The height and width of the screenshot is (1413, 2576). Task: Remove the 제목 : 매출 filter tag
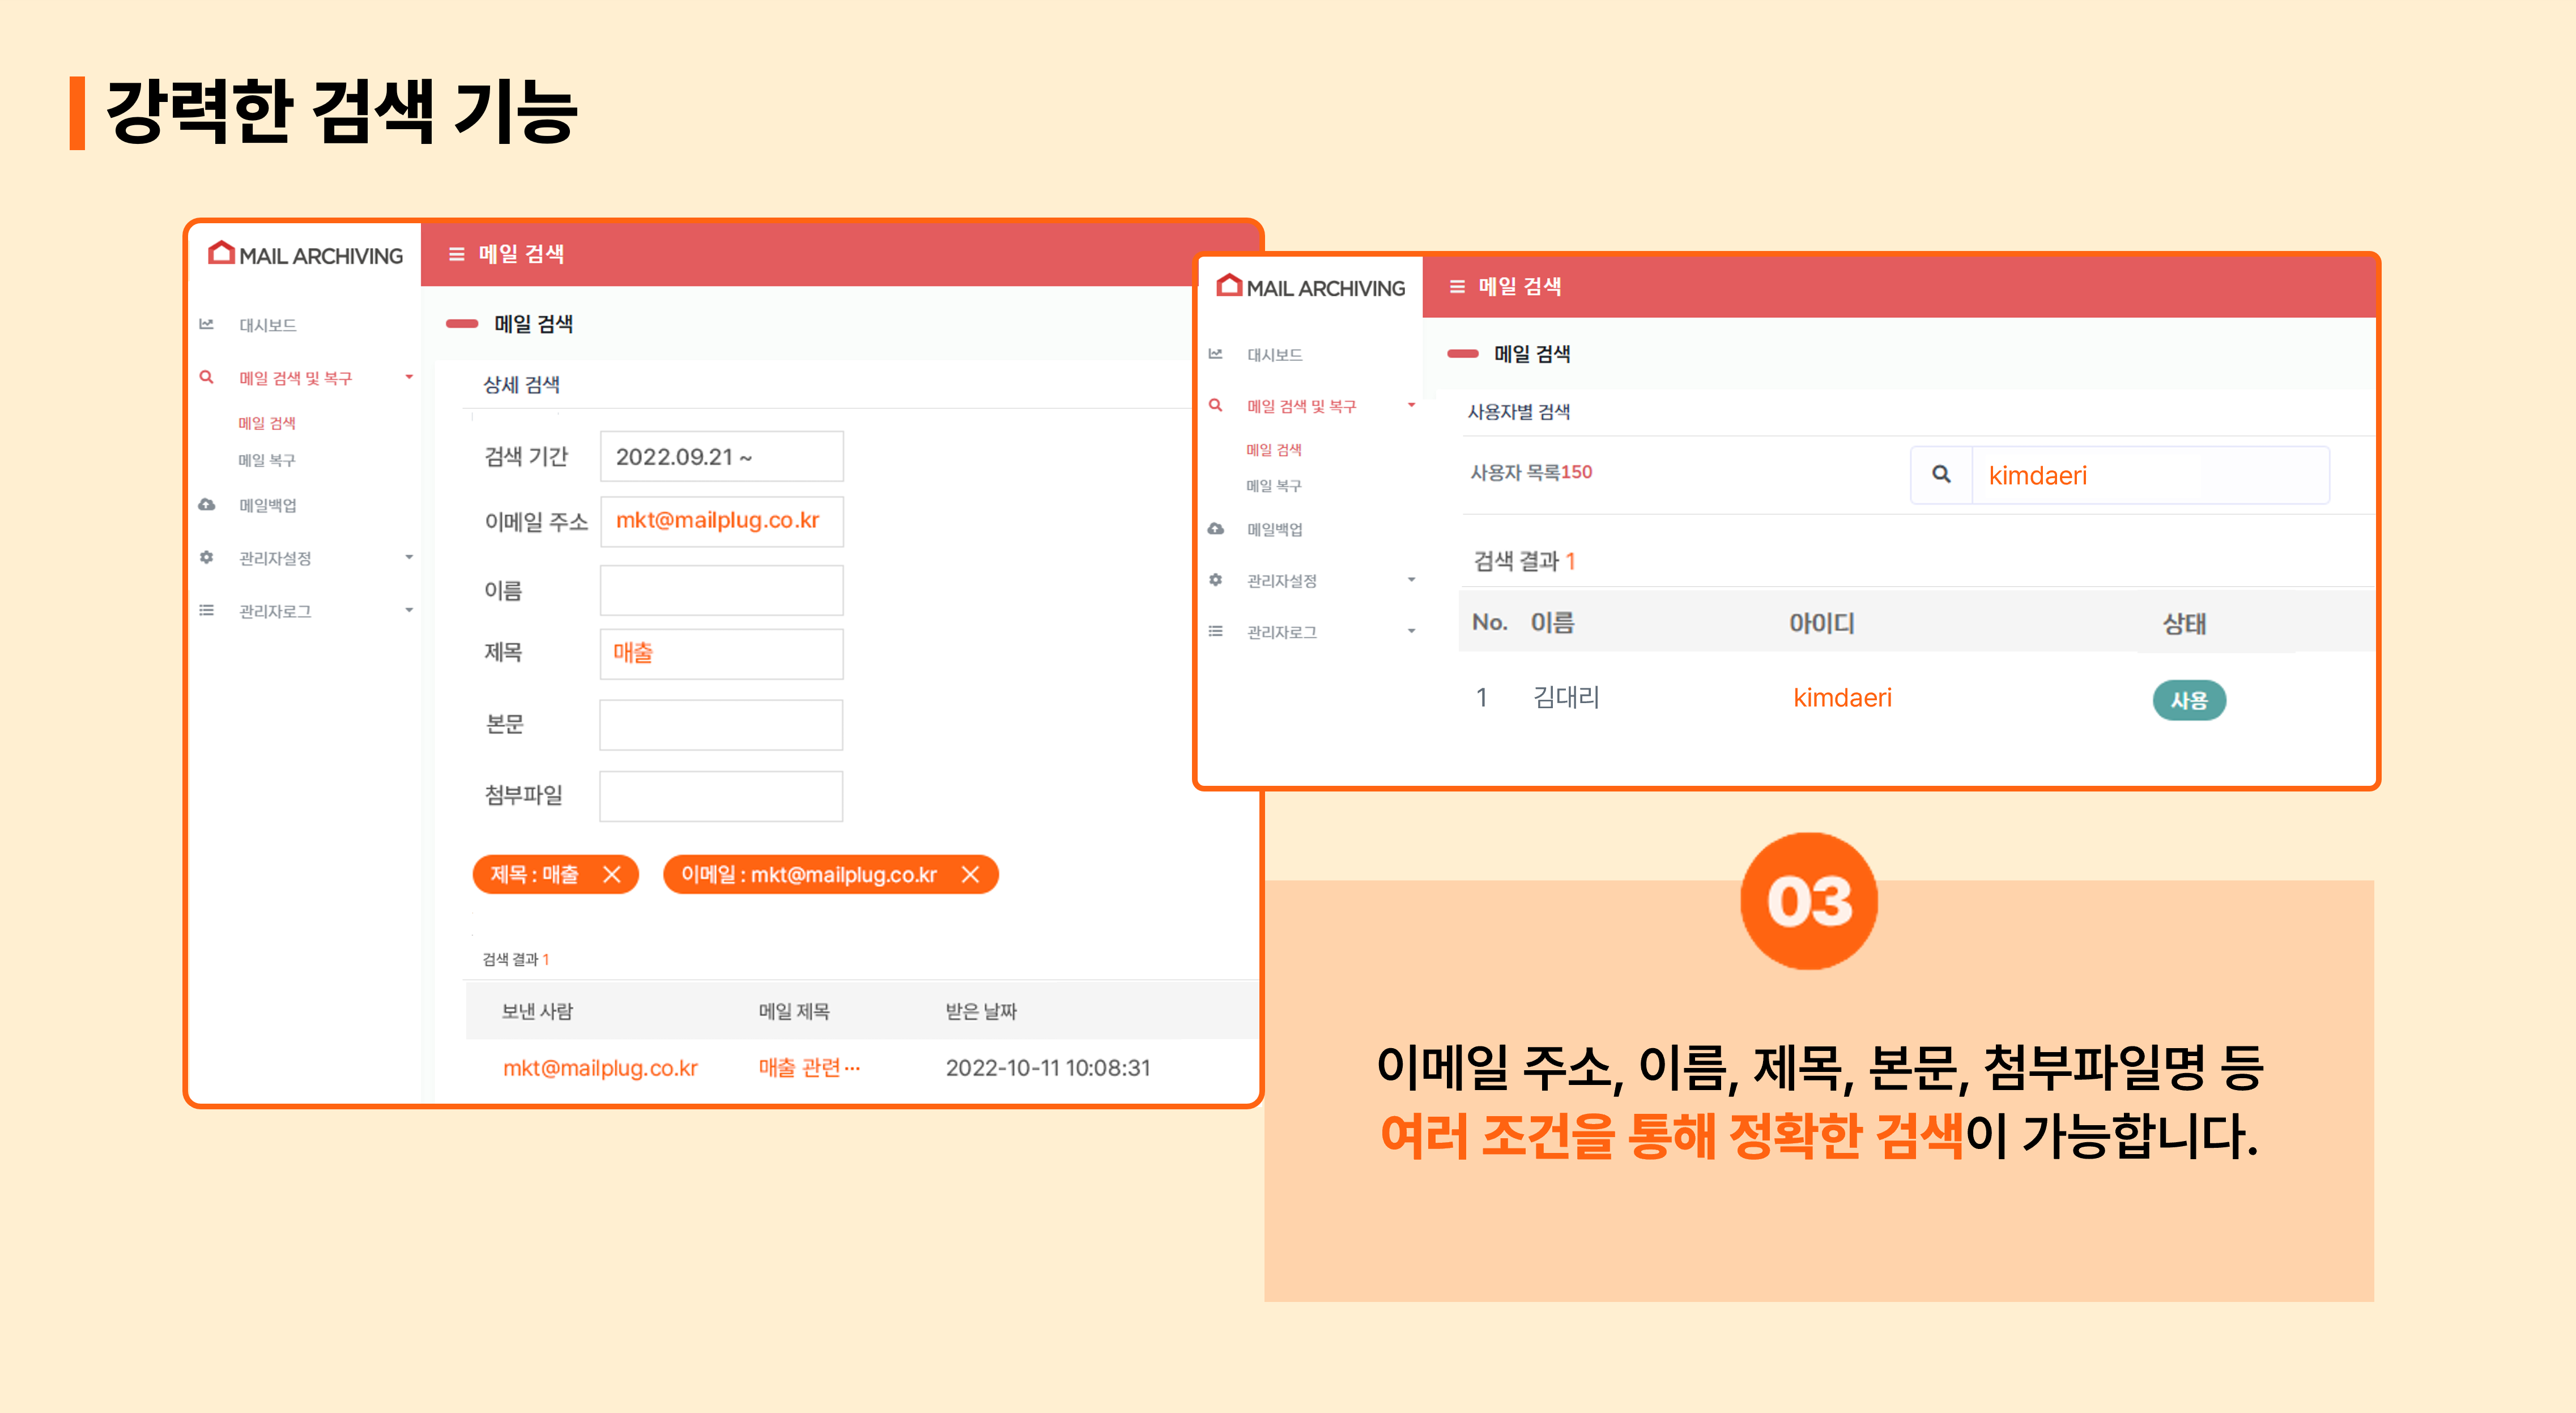(x=612, y=875)
